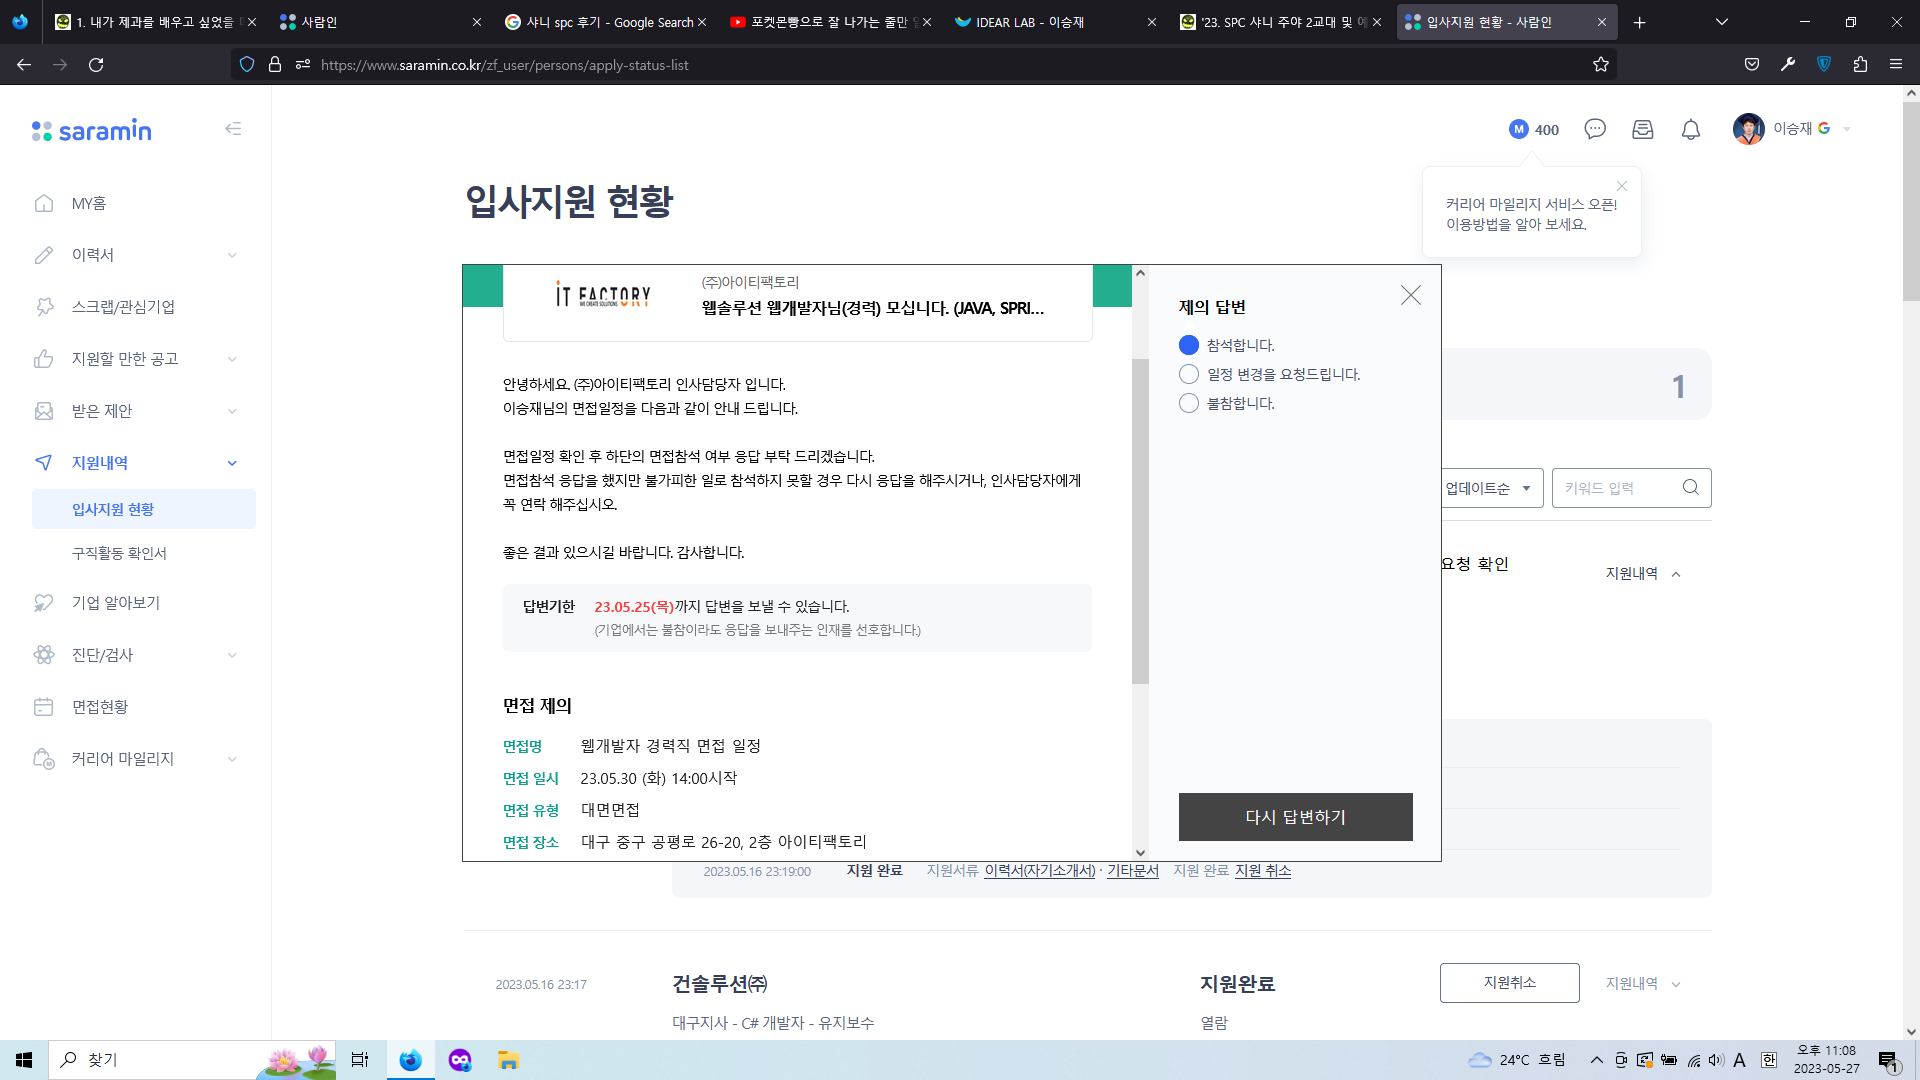The width and height of the screenshot is (1920, 1080).
Task: Click the dialog's vertical scrollbar thumb
Action: [1140, 520]
